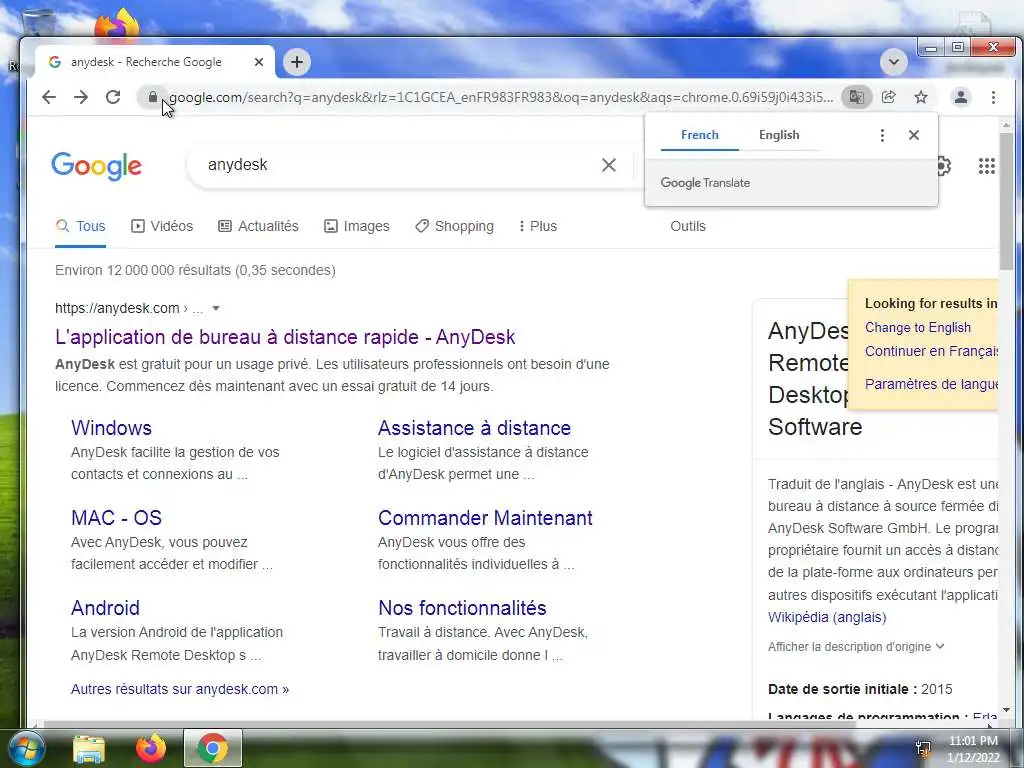This screenshot has height=768, width=1024.
Task: Open the Google apps grid icon
Action: point(987,166)
